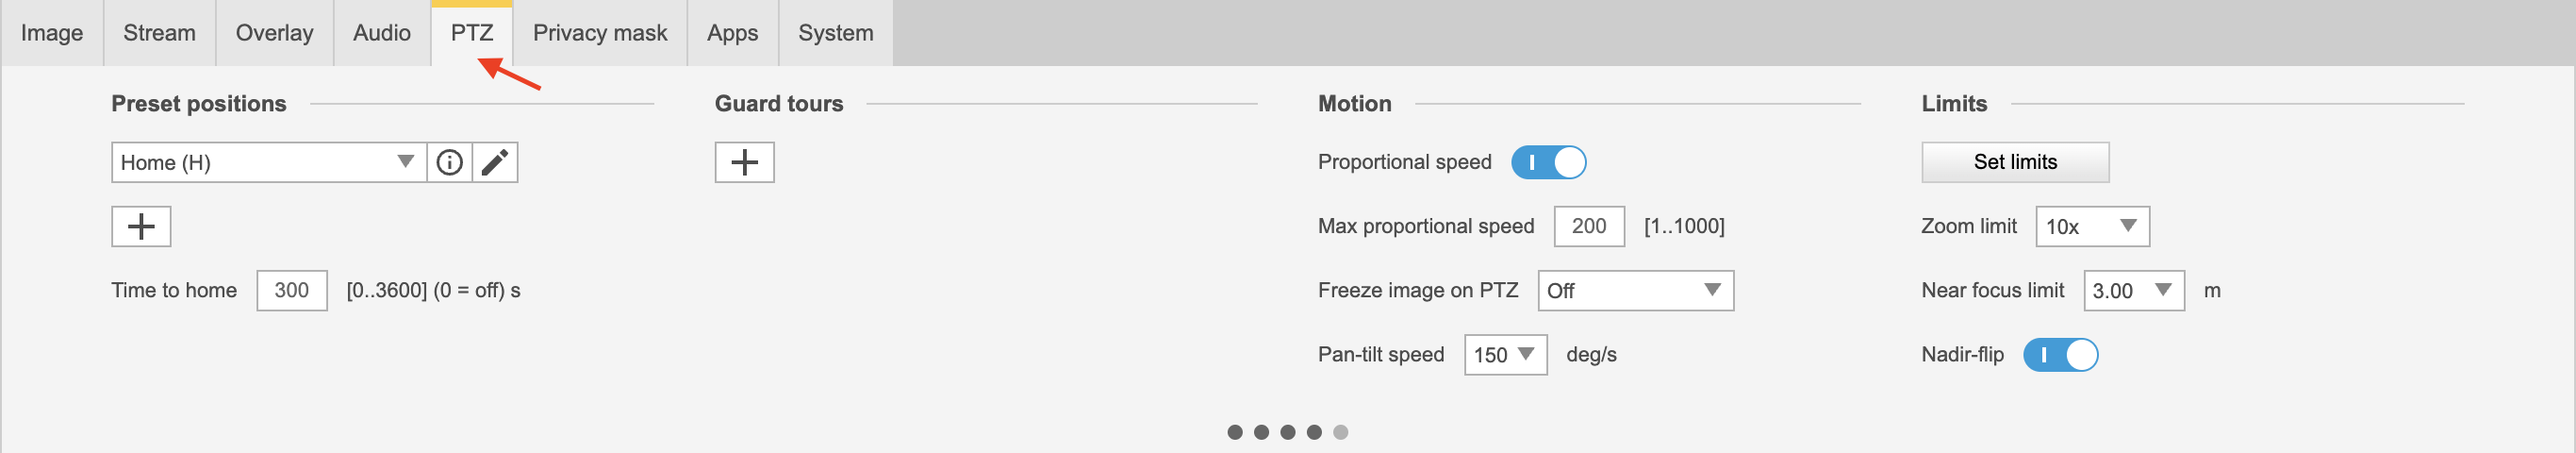Click the Set limits button
This screenshot has height=453, width=2576.
pyautogui.click(x=2015, y=162)
